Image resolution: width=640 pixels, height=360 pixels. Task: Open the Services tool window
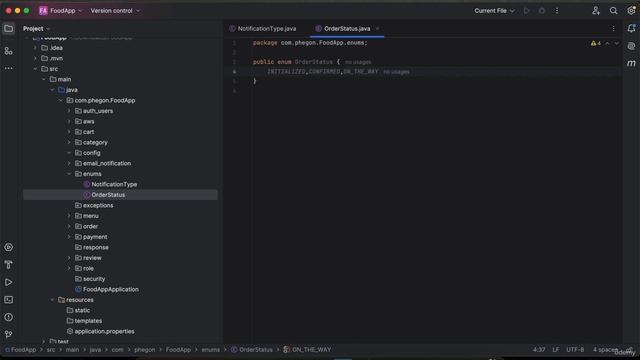point(9,247)
